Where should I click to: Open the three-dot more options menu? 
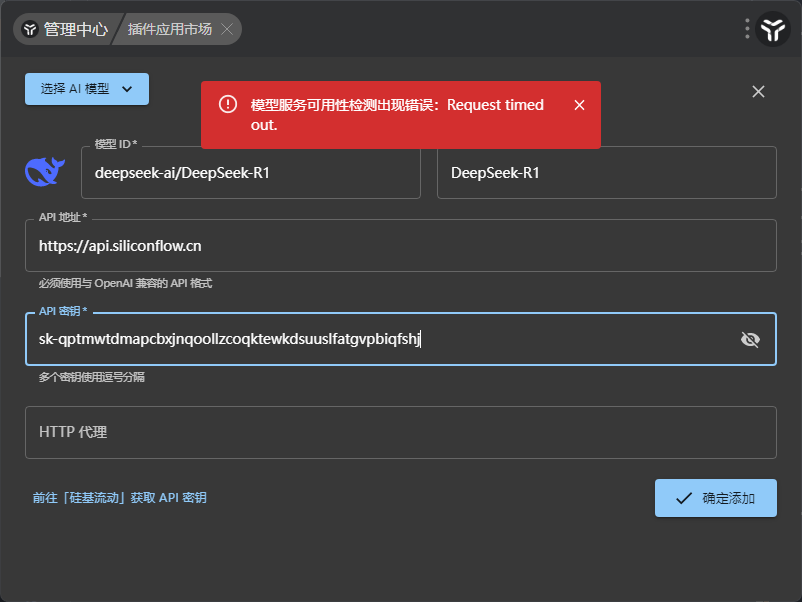coord(747,29)
